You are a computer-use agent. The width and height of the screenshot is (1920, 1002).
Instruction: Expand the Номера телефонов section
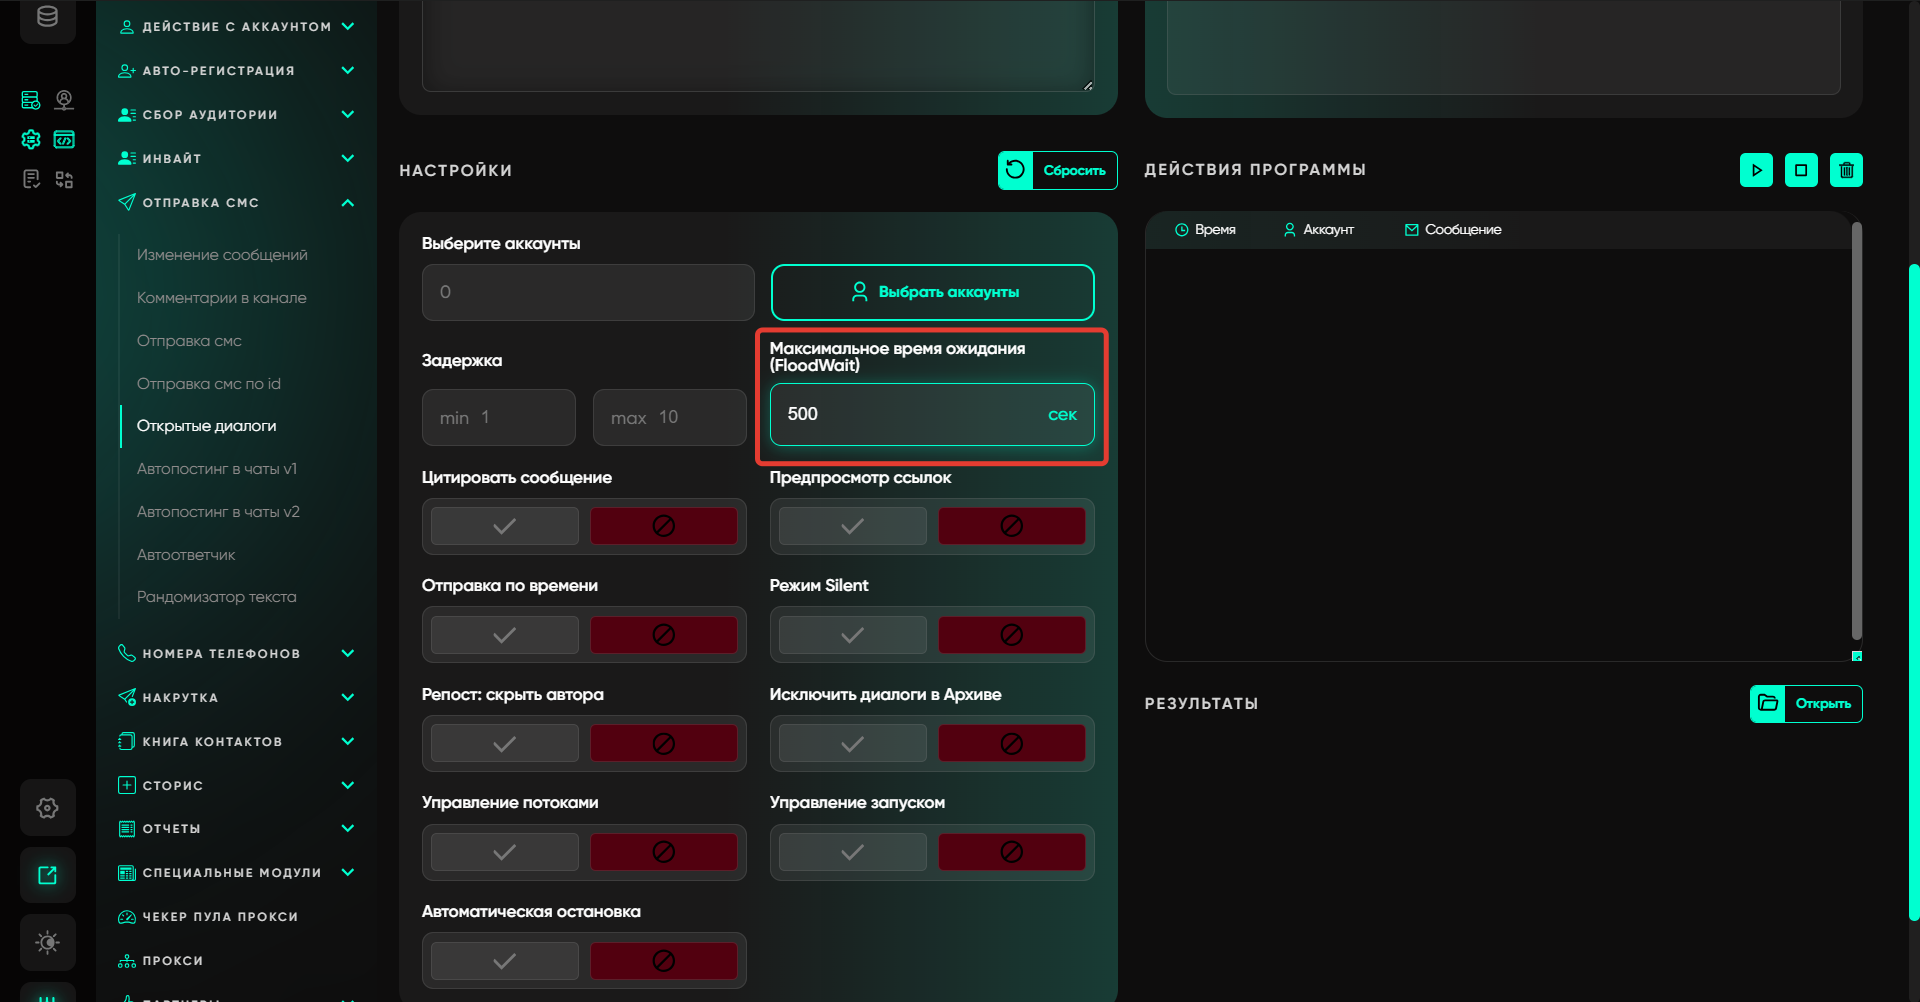pyautogui.click(x=347, y=654)
